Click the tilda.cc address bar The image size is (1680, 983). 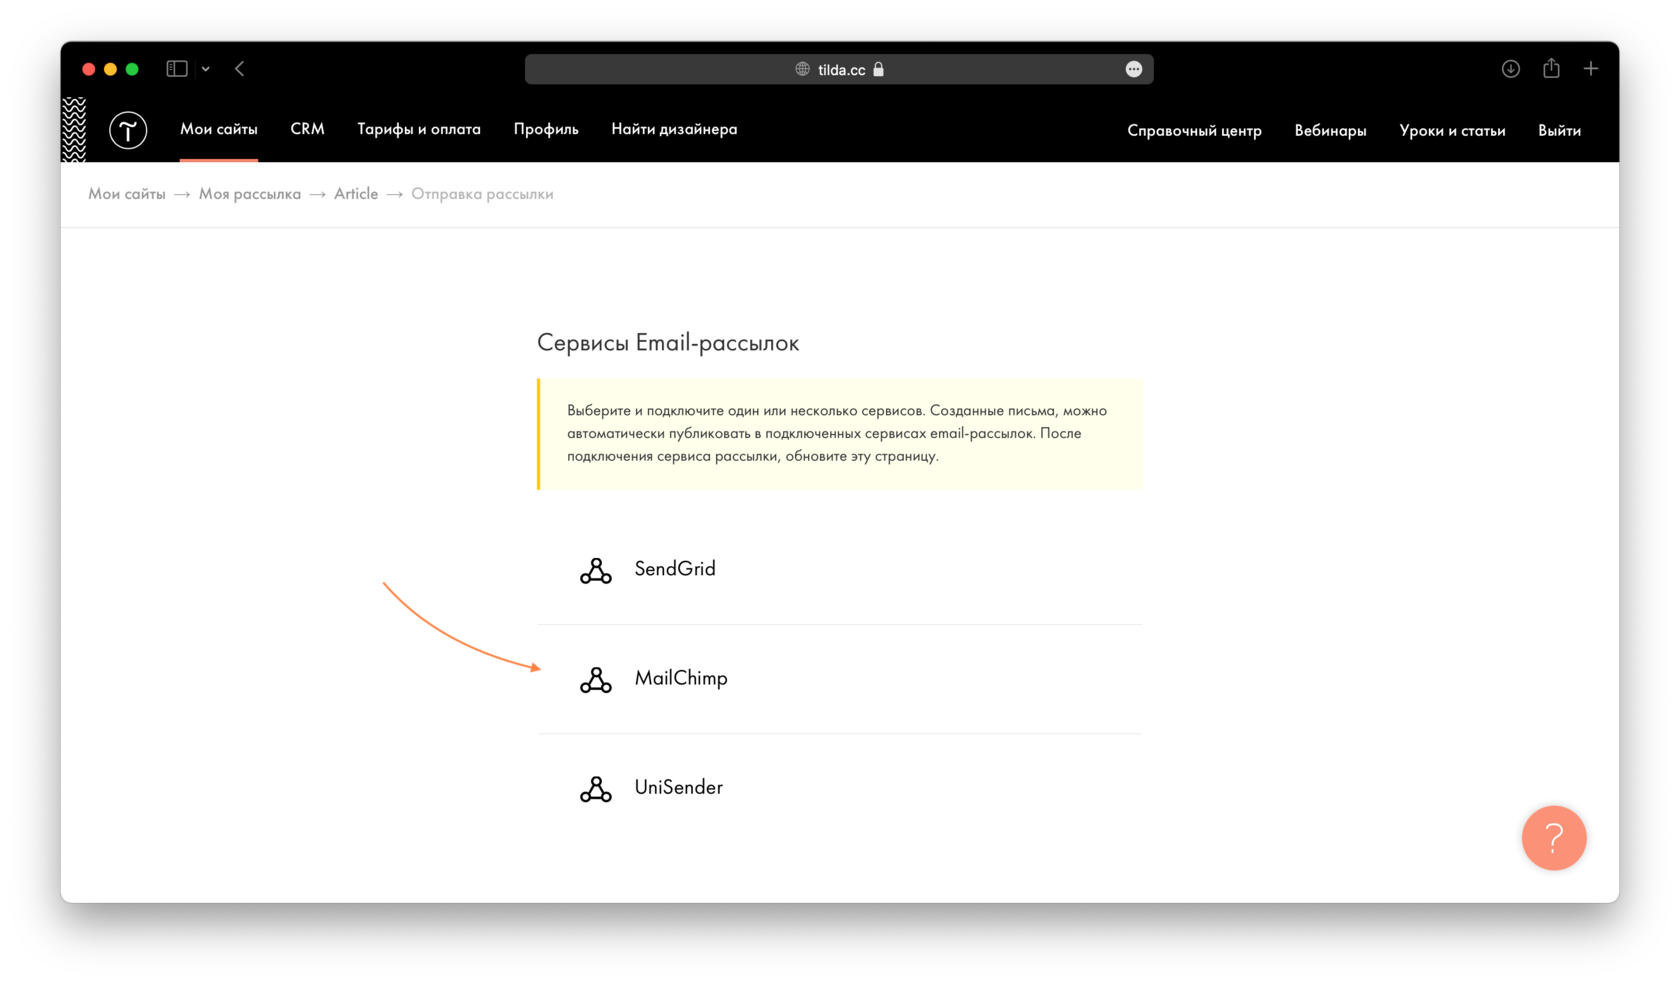839,69
